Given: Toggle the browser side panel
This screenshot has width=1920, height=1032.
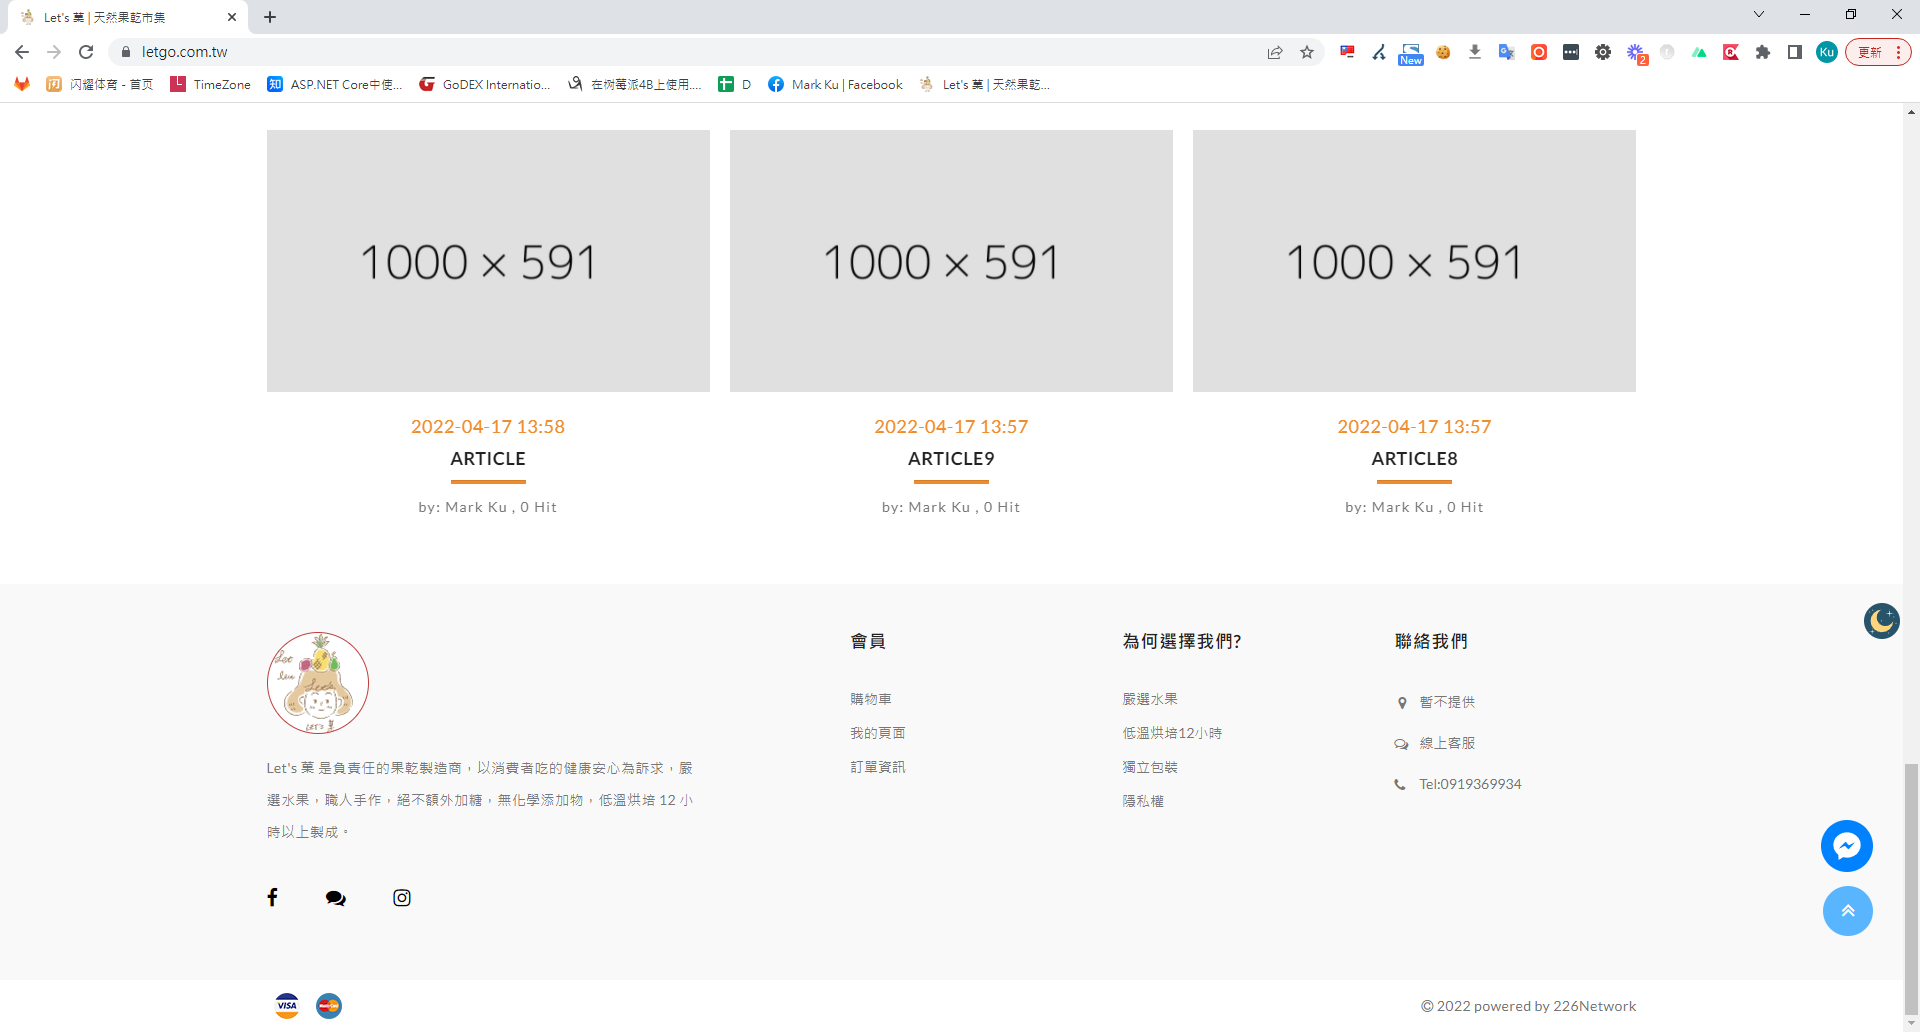Looking at the screenshot, I should click(1795, 52).
